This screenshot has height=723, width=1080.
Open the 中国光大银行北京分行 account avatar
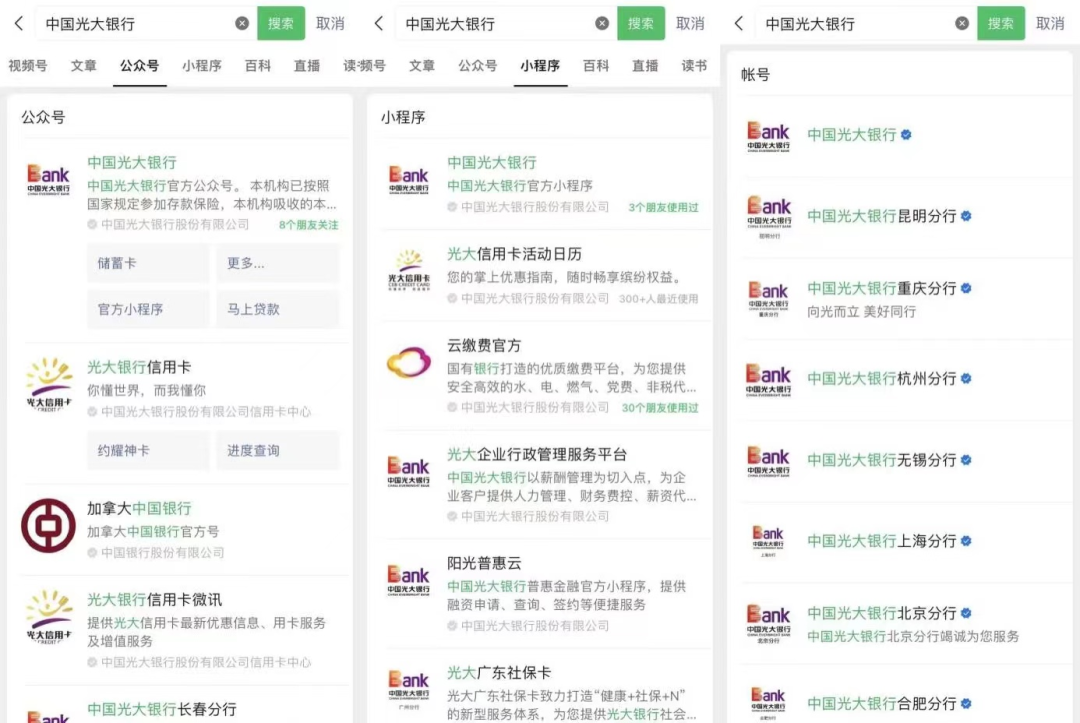click(x=769, y=623)
